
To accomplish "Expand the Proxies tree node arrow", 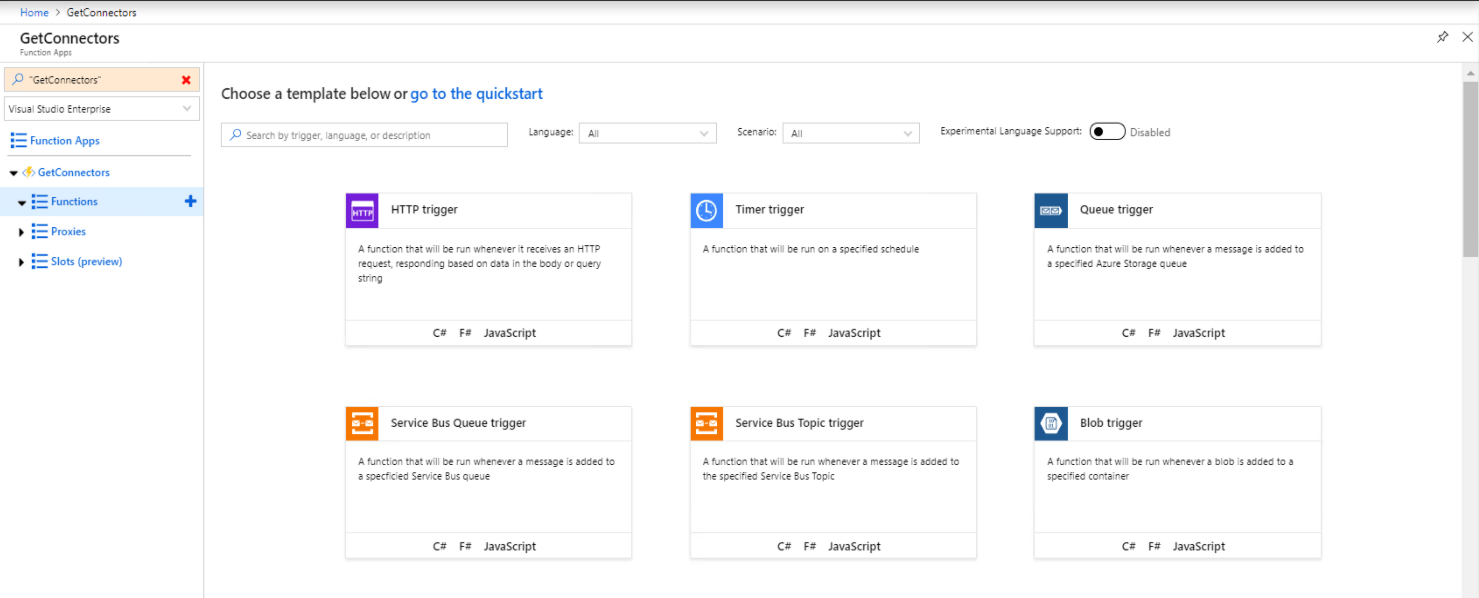I will [22, 232].
